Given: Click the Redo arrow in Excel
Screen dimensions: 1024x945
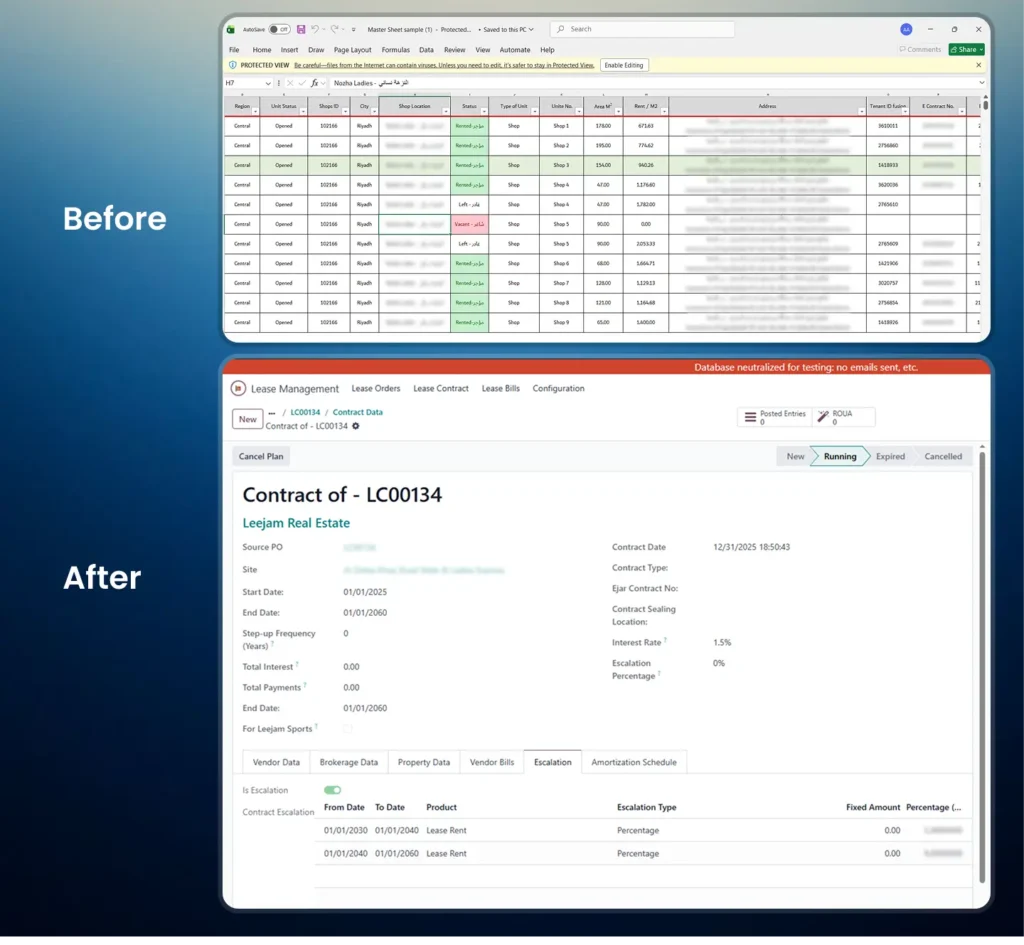Looking at the screenshot, I should click(x=334, y=29).
